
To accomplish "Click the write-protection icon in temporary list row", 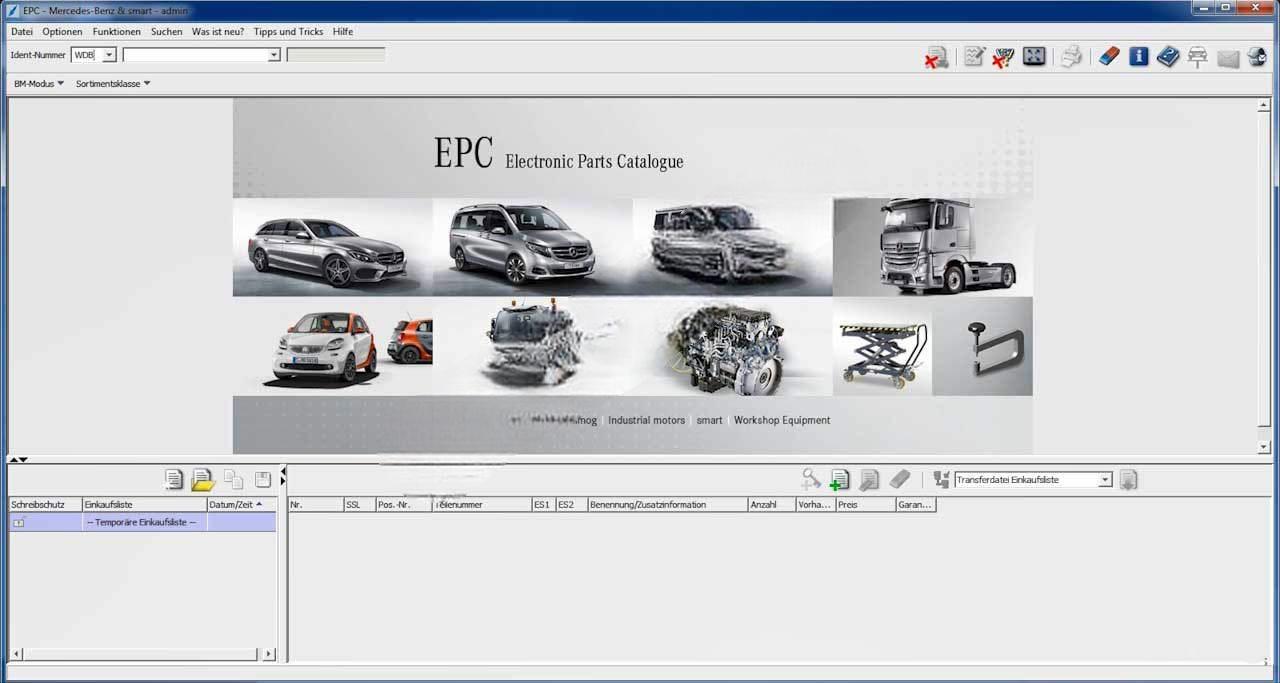I will coord(19,522).
